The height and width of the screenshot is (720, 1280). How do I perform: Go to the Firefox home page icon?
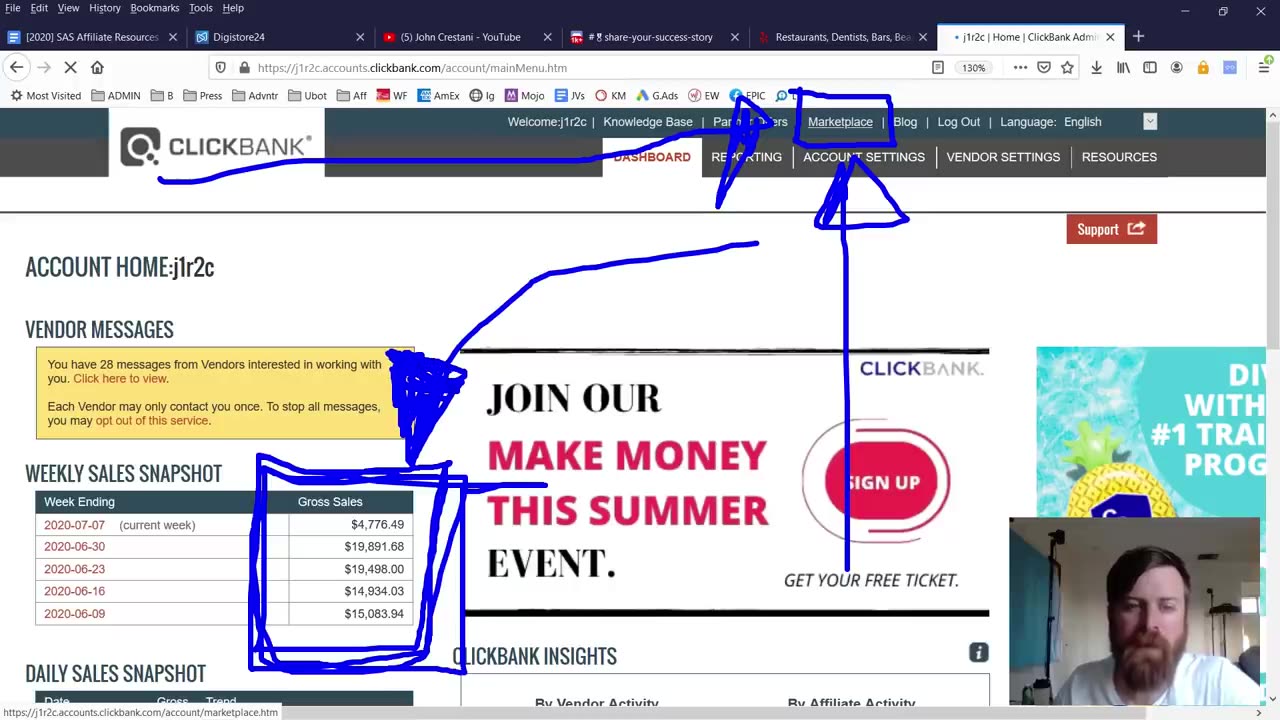[x=97, y=67]
